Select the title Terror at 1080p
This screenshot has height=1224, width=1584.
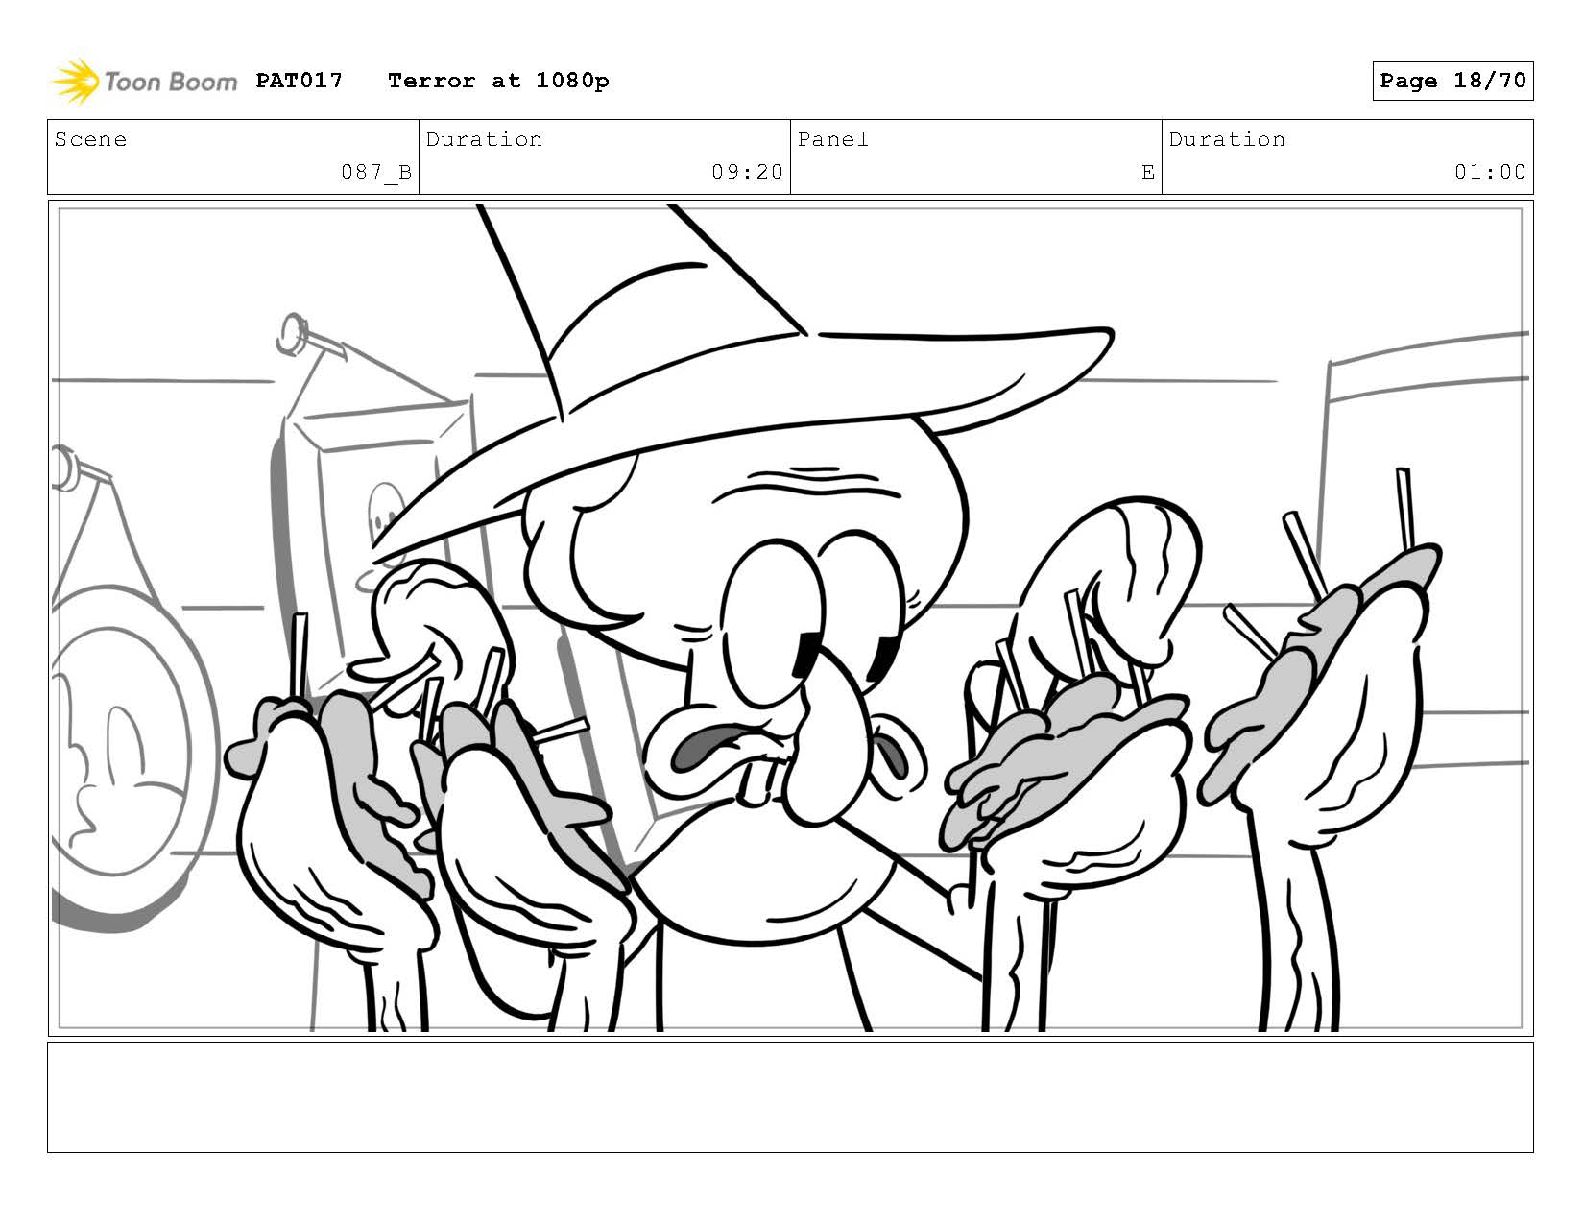click(498, 80)
